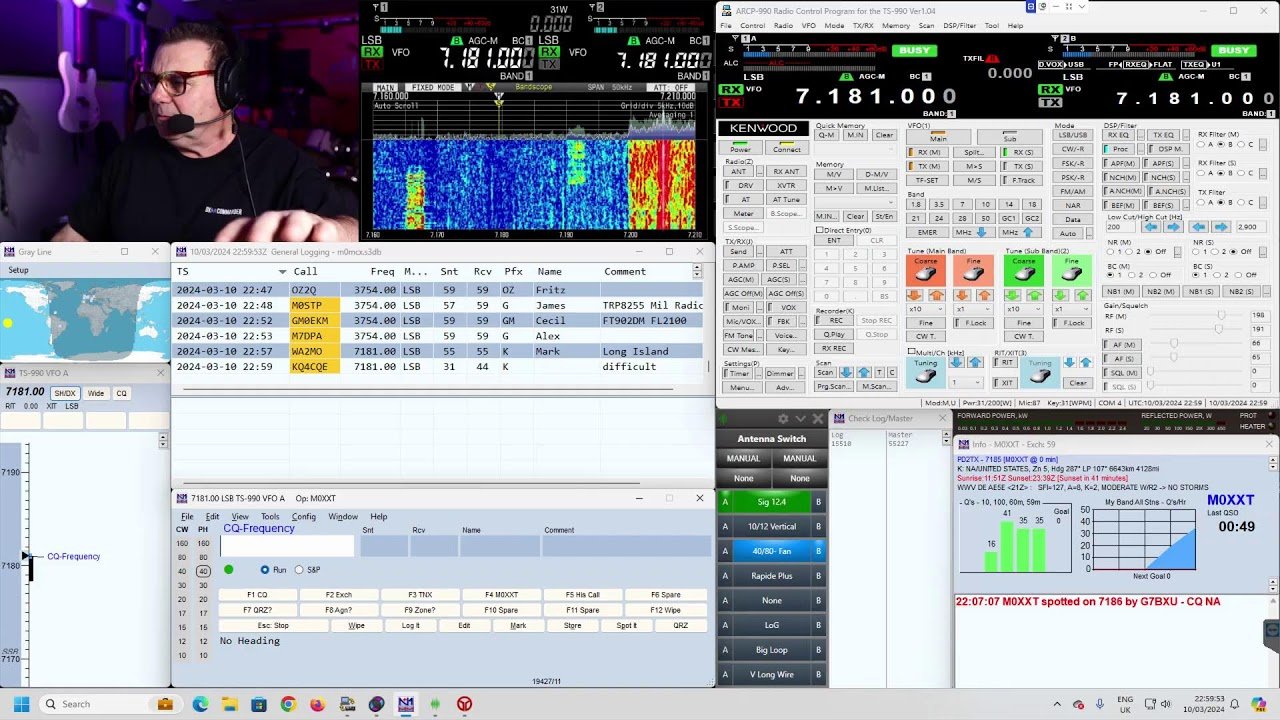Select S&P radio button in N1MM entry window
This screenshot has width=1280, height=720.
point(299,570)
